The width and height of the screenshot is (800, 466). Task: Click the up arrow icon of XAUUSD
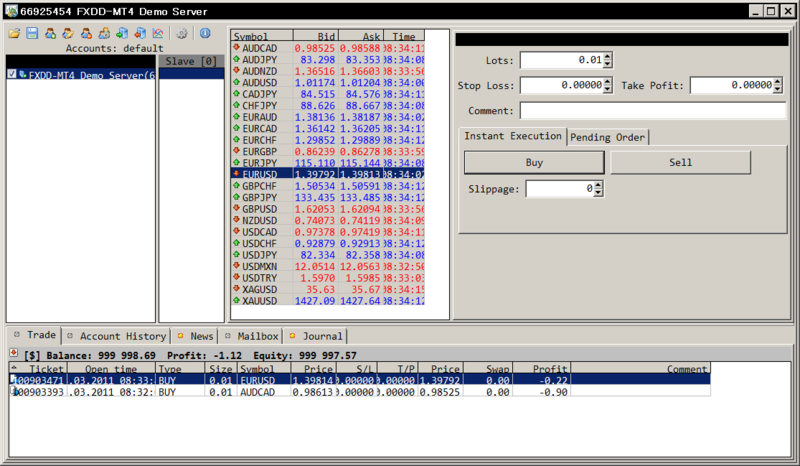pyautogui.click(x=236, y=300)
